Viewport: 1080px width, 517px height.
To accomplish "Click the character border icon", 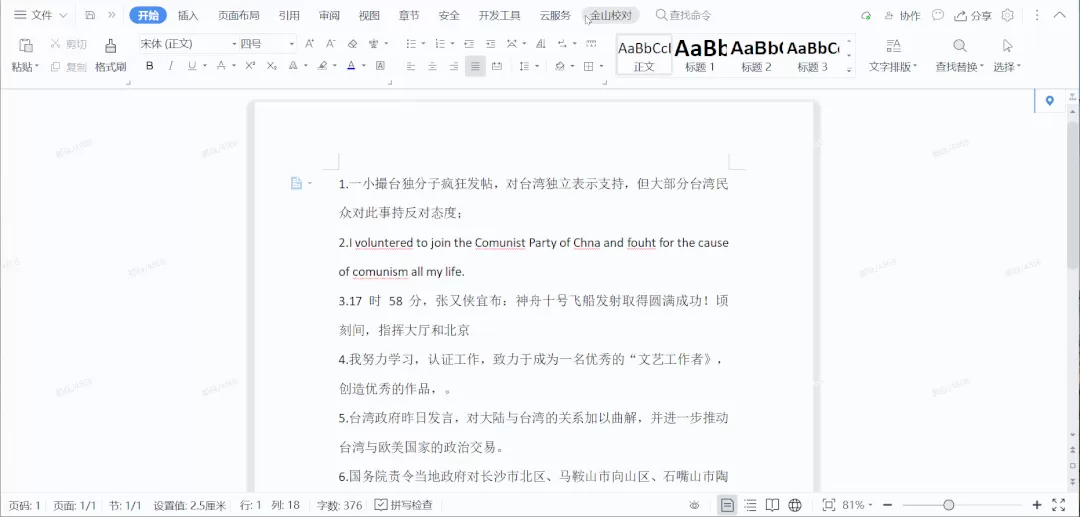I will coord(380,66).
